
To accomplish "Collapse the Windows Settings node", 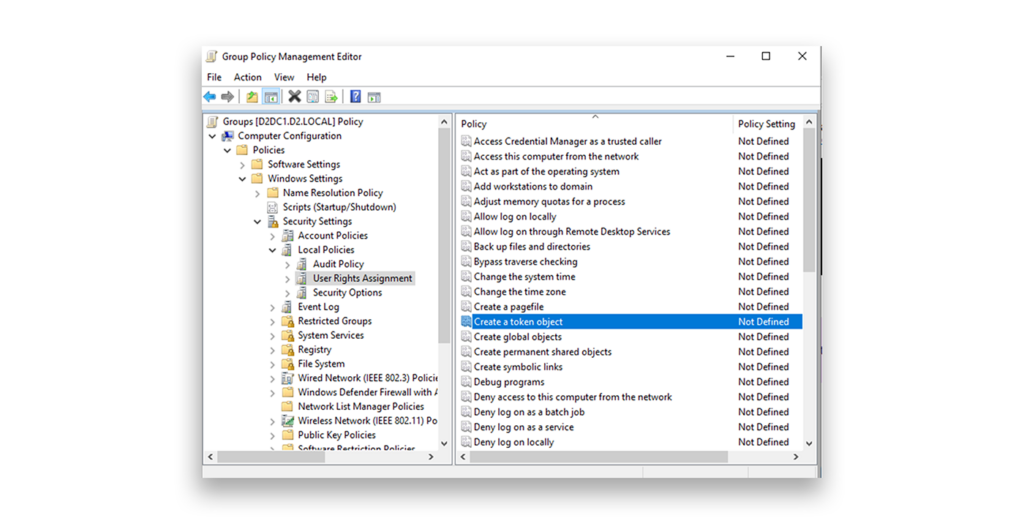I will pos(242,179).
